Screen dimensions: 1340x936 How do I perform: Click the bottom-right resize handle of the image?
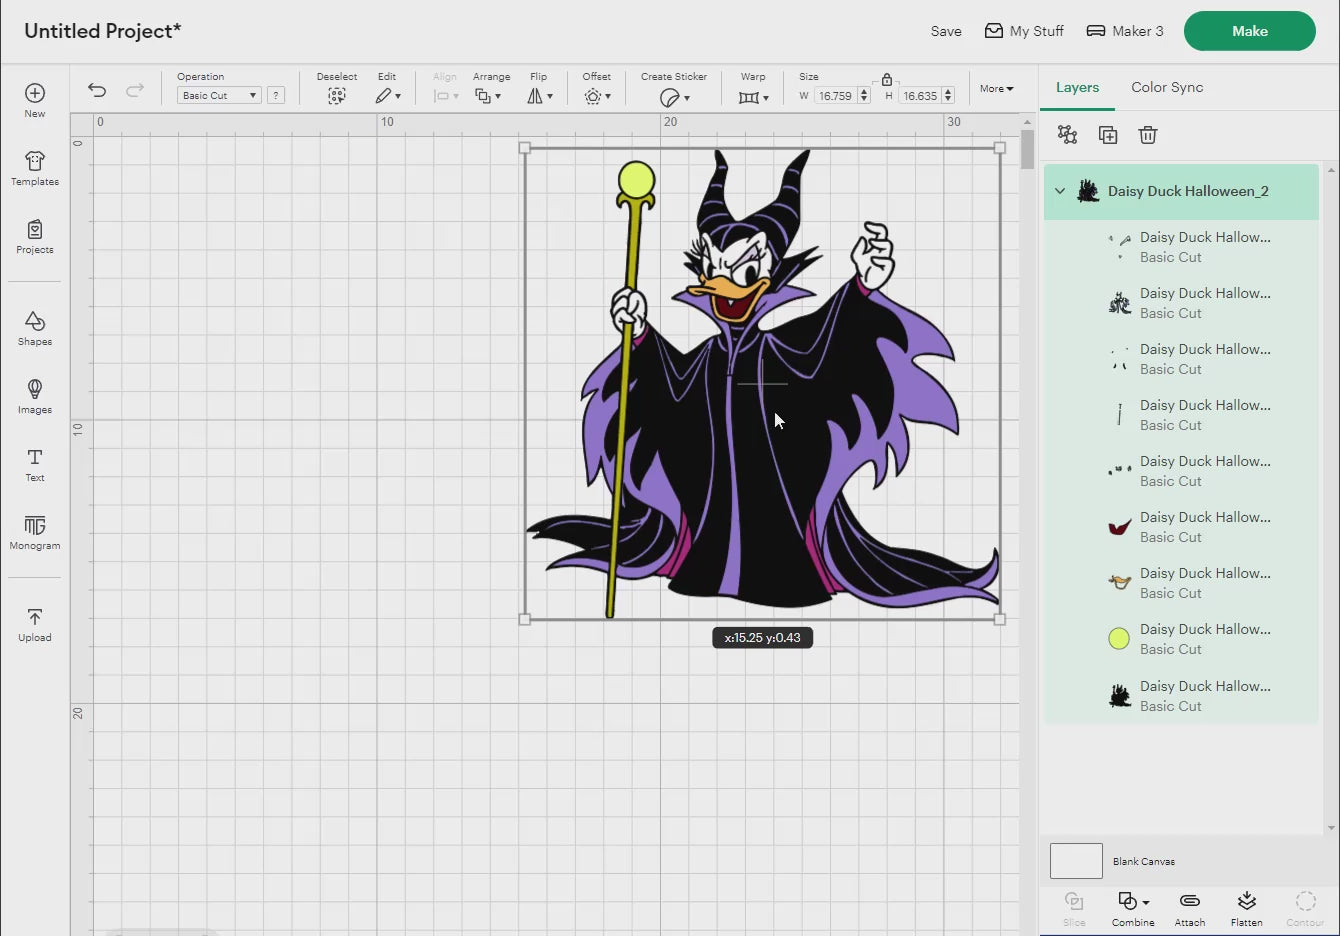(x=1000, y=620)
